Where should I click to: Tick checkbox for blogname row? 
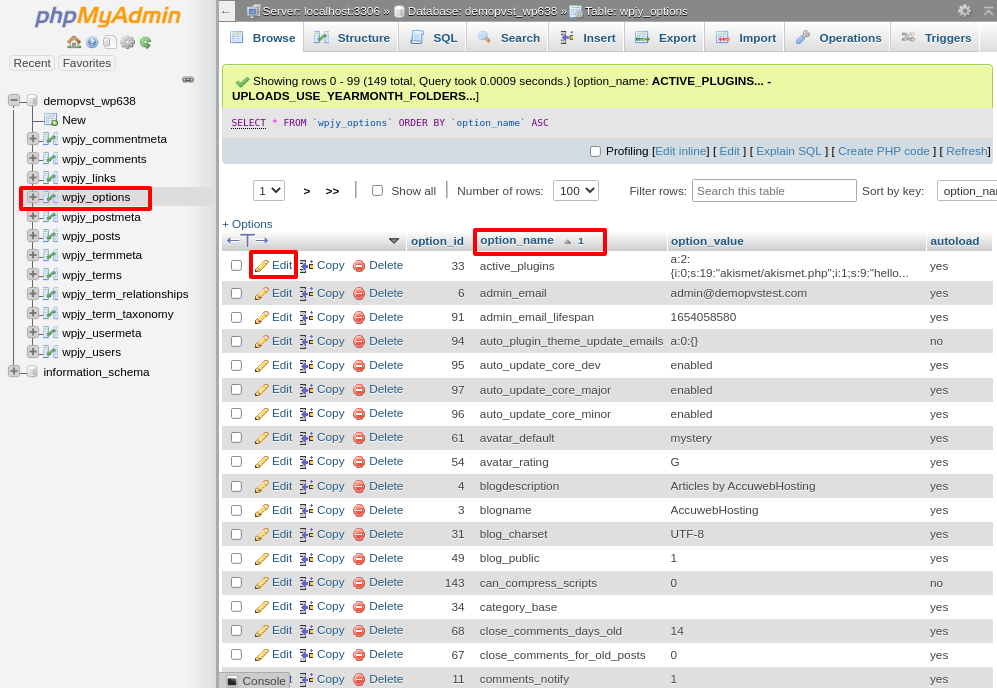coord(237,511)
